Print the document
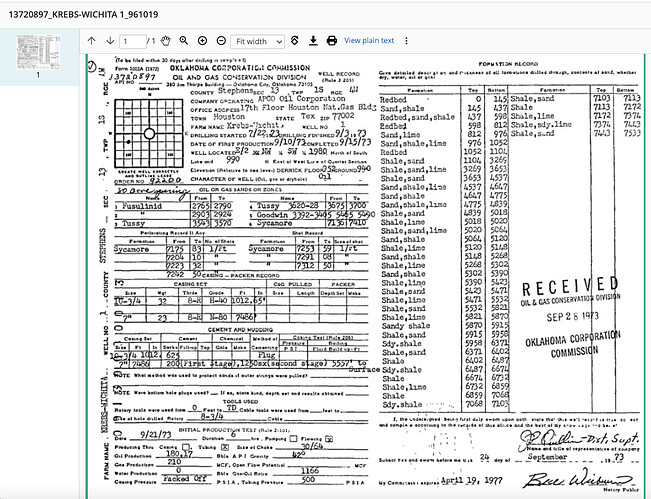Image resolution: width=651 pixels, height=499 pixels. pyautogui.click(x=332, y=41)
